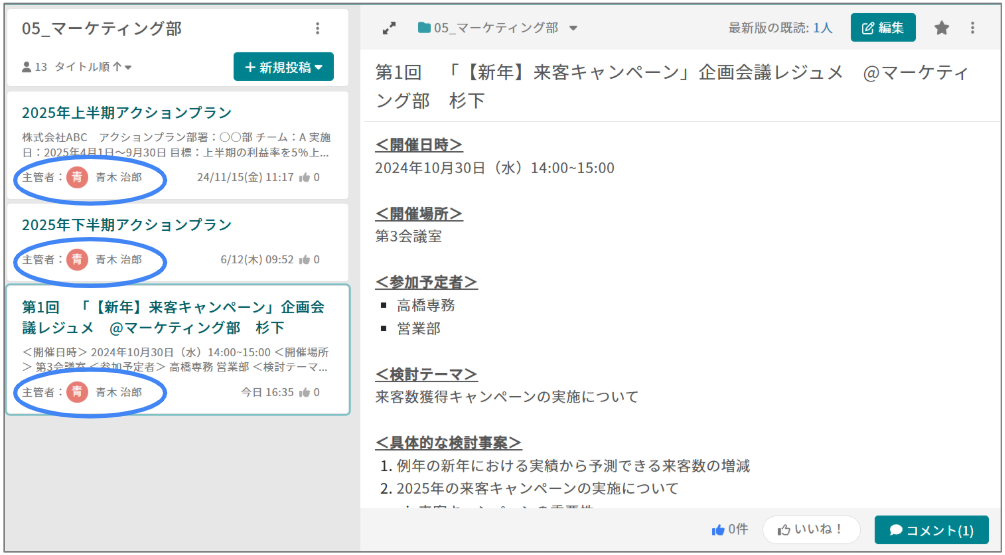Click the thumbs-up count on 2025年下半期アクションプラン
The width and height of the screenshot is (1005, 555).
pos(309,259)
